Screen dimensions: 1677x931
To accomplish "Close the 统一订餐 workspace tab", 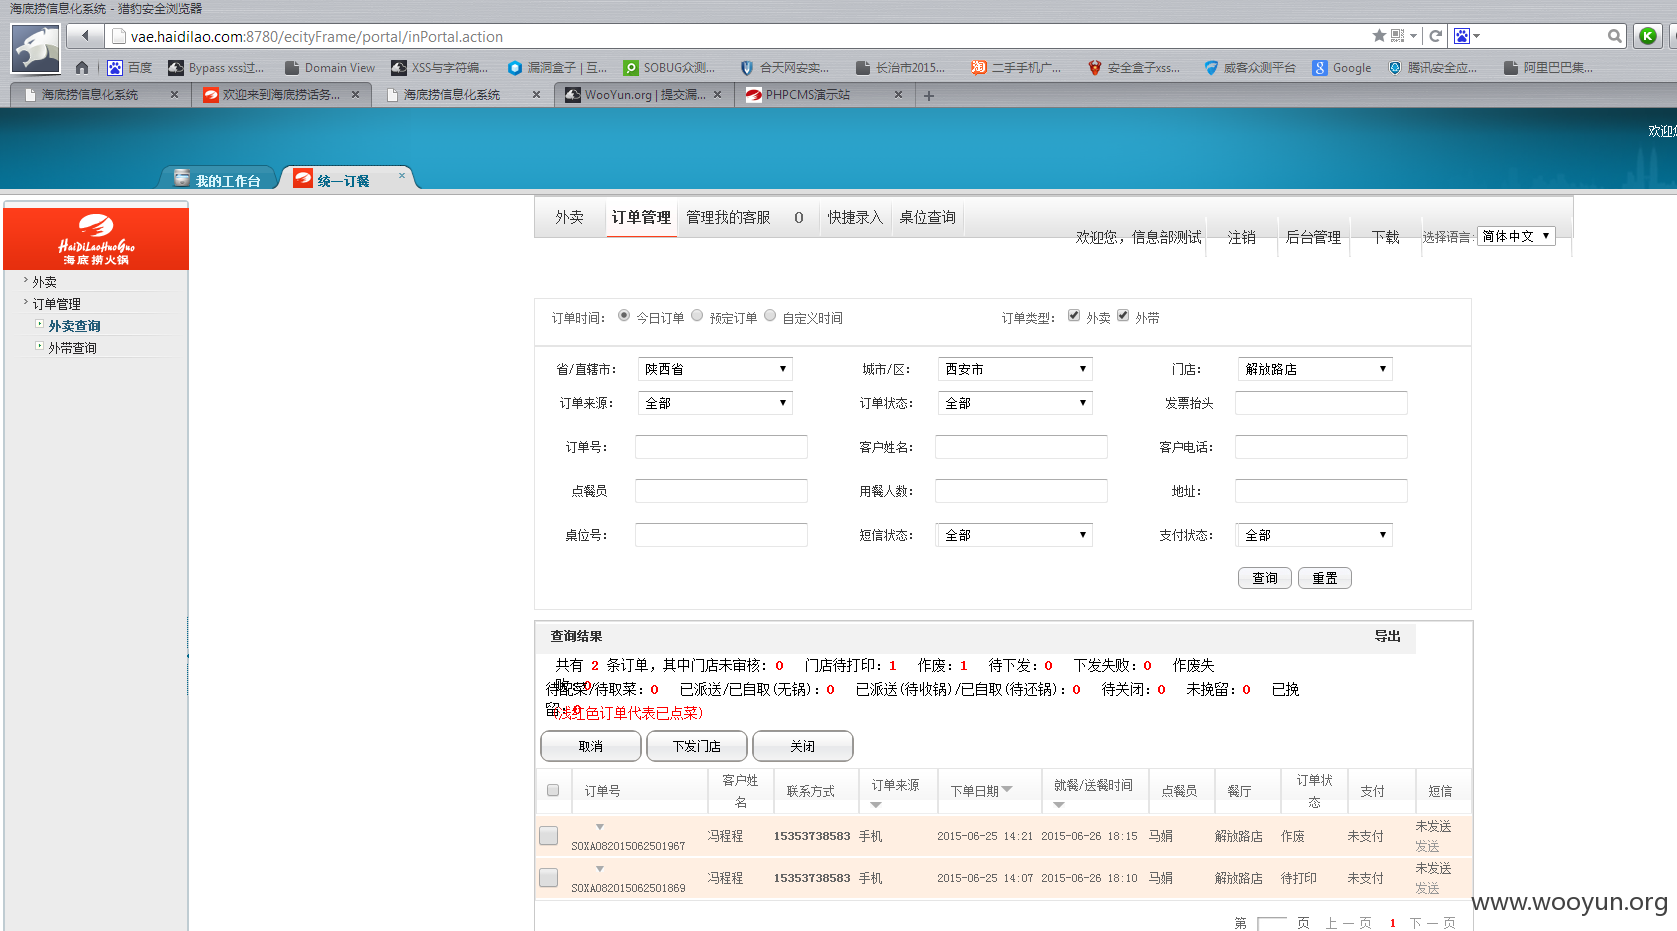I will coord(402,176).
